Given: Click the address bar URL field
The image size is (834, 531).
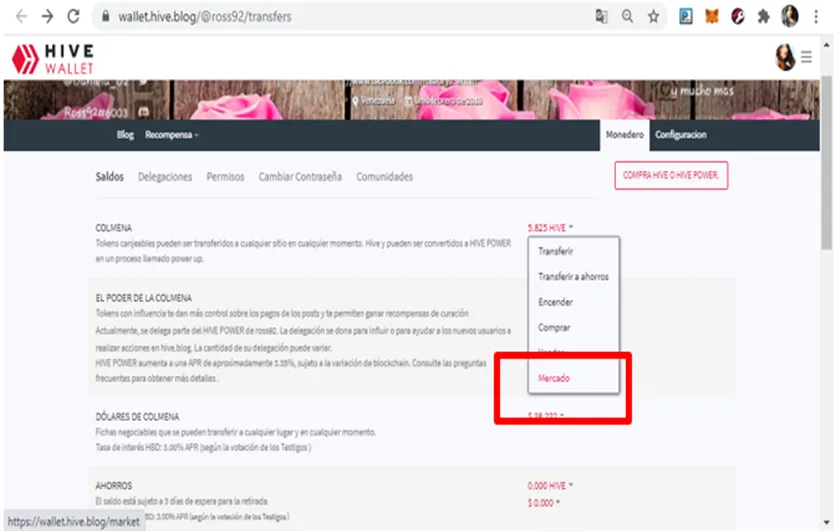Looking at the screenshot, I should (340, 16).
